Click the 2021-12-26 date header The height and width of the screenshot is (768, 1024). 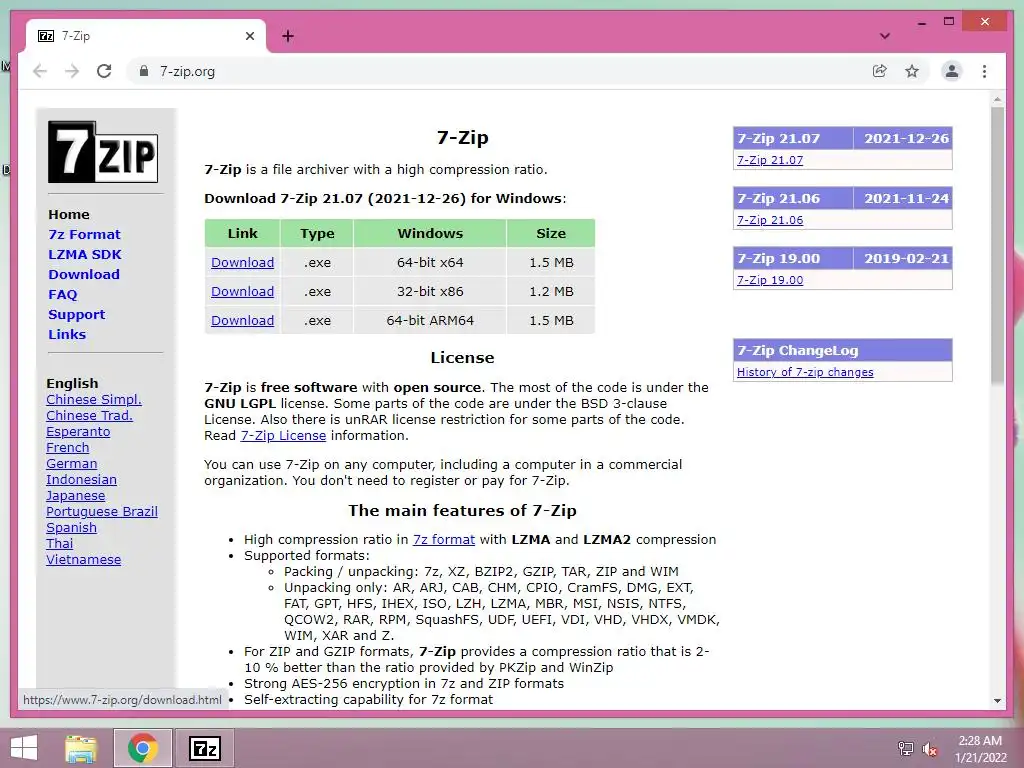click(903, 138)
